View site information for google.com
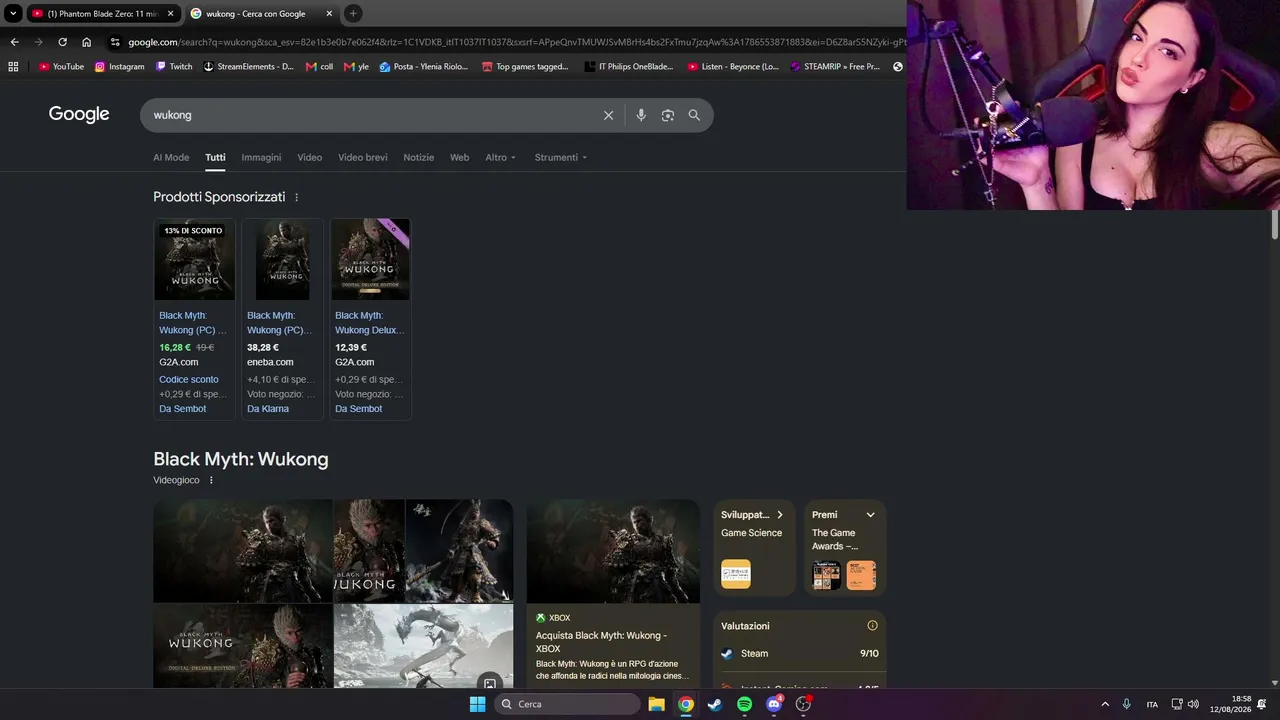Image resolution: width=1280 pixels, height=720 pixels. 115,42
